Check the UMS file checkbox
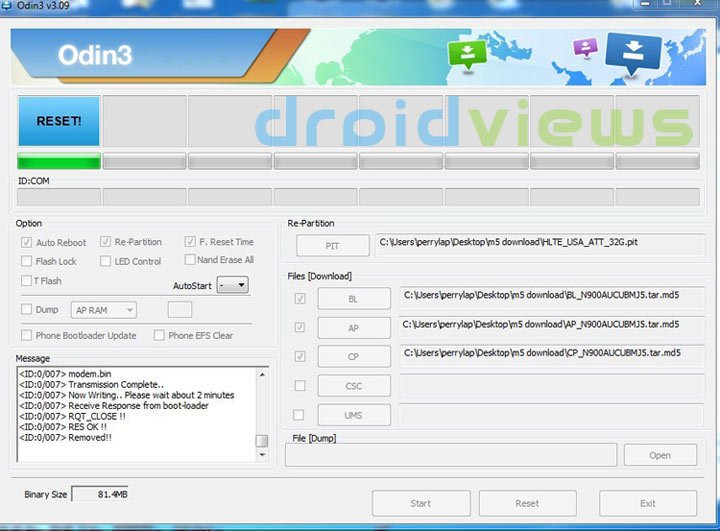The height and width of the screenshot is (531, 720). (x=298, y=415)
